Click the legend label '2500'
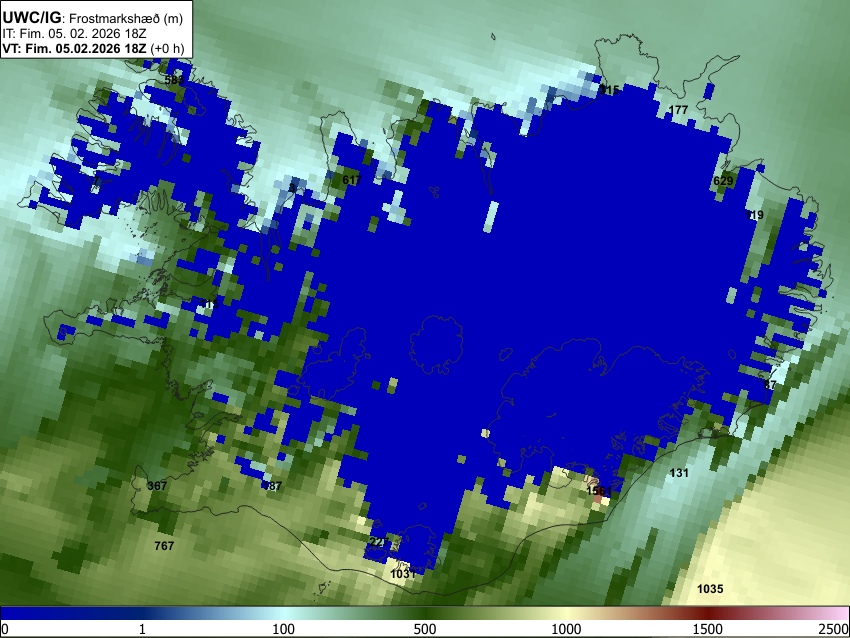Viewport: 850px width, 638px height. point(834,629)
